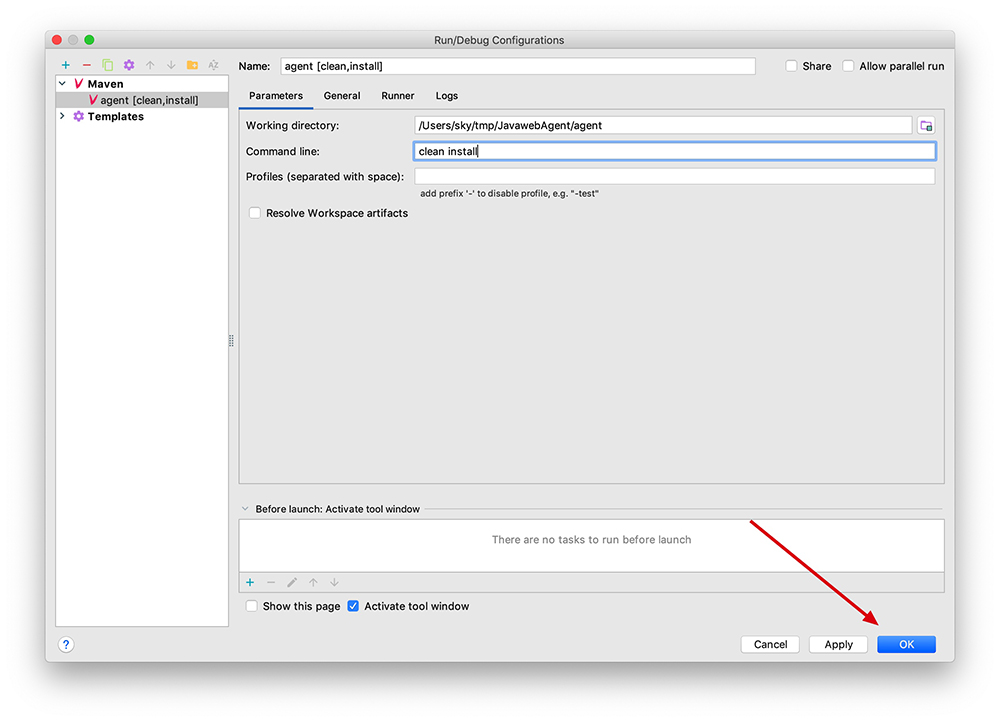Open the Runner tab

coord(398,96)
